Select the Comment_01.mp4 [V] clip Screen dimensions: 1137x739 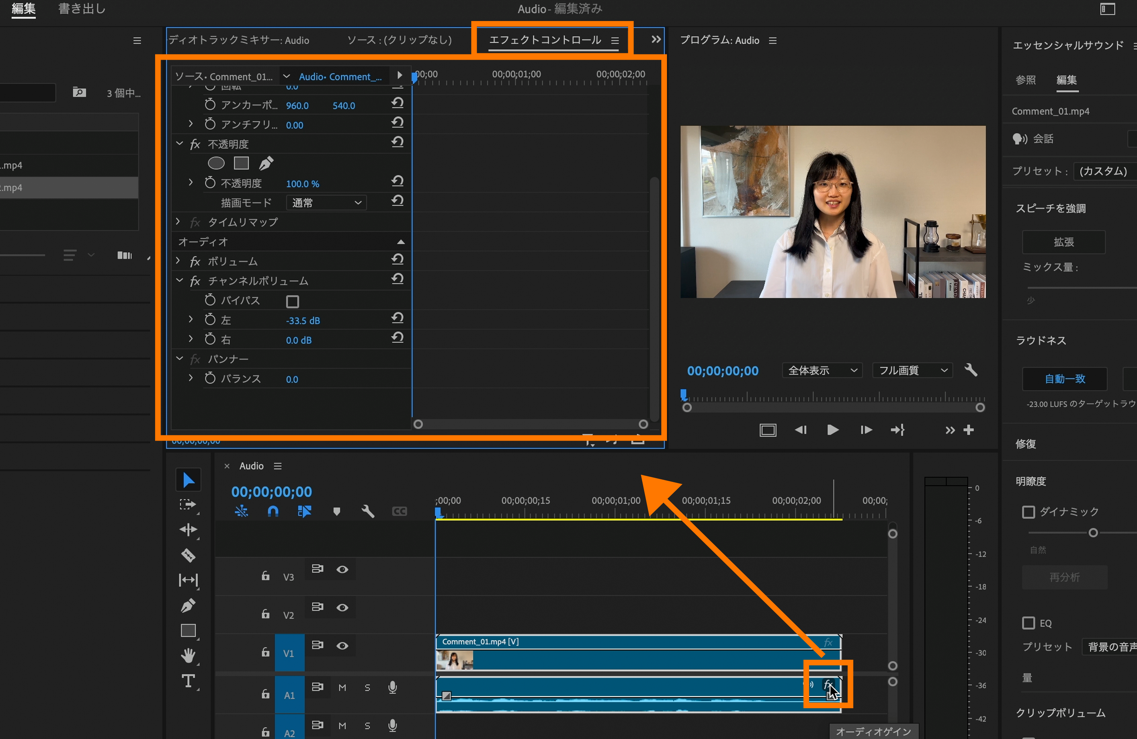(638, 652)
